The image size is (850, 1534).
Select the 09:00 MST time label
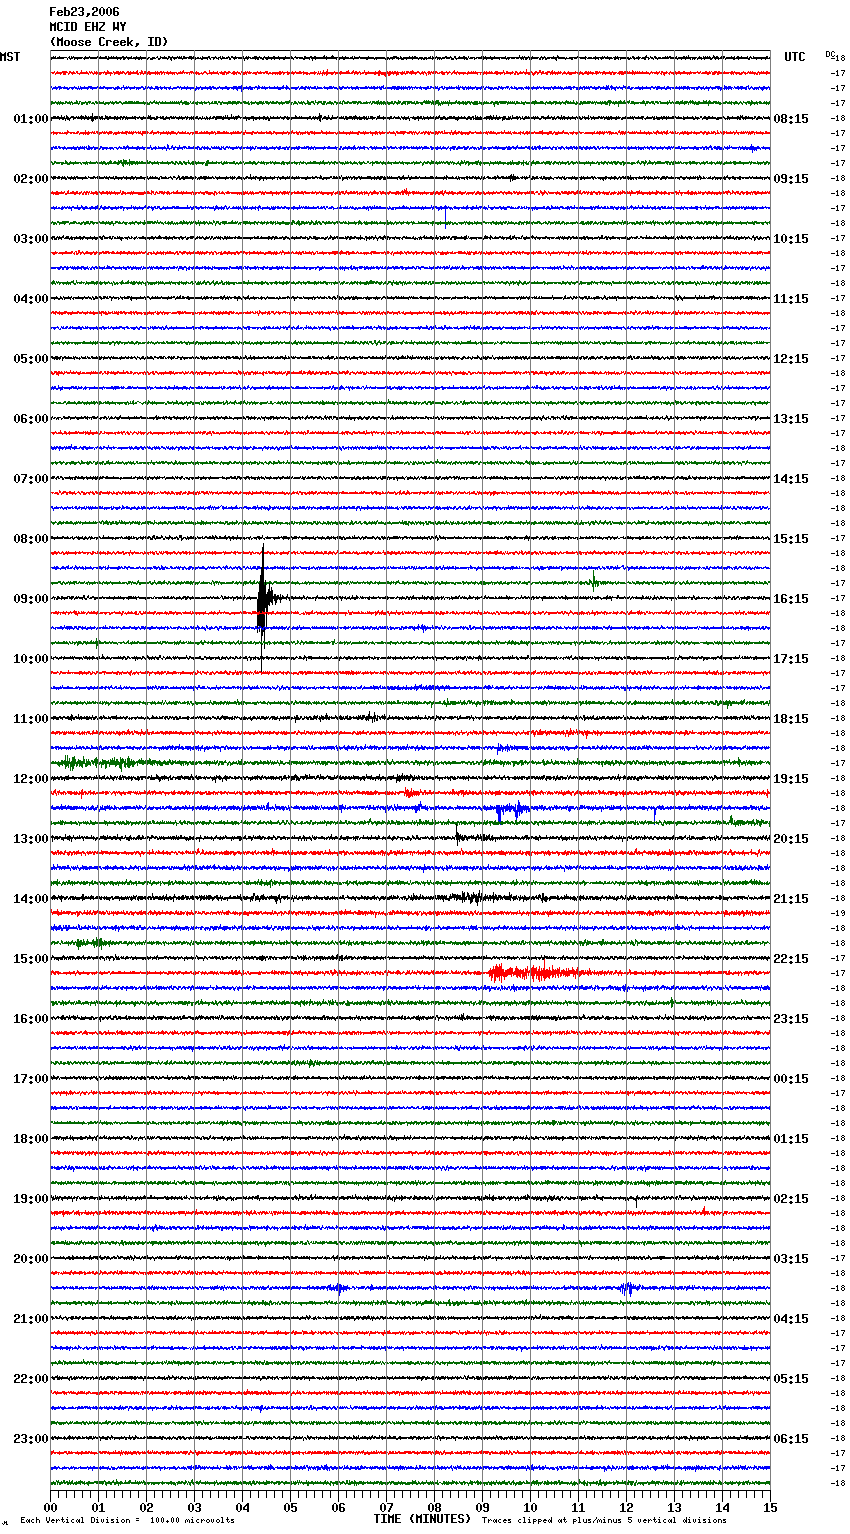click(x=31, y=599)
